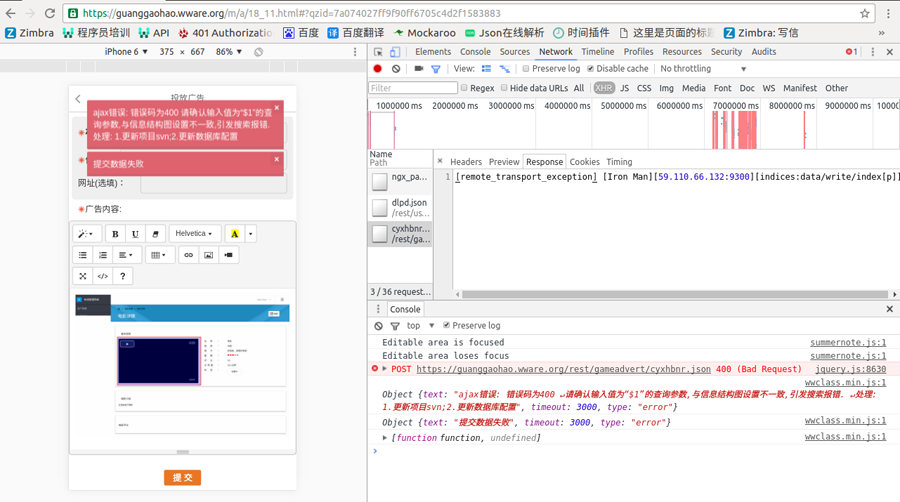
Task: Open the Zimbra bookmark
Action: (29, 33)
